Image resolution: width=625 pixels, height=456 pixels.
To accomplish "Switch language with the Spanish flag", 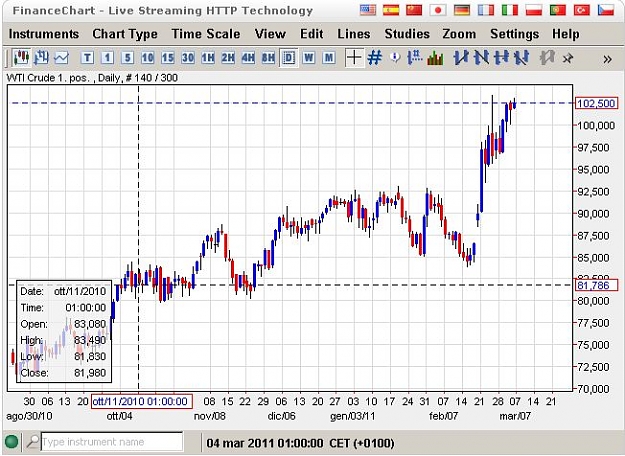I will pyautogui.click(x=391, y=10).
